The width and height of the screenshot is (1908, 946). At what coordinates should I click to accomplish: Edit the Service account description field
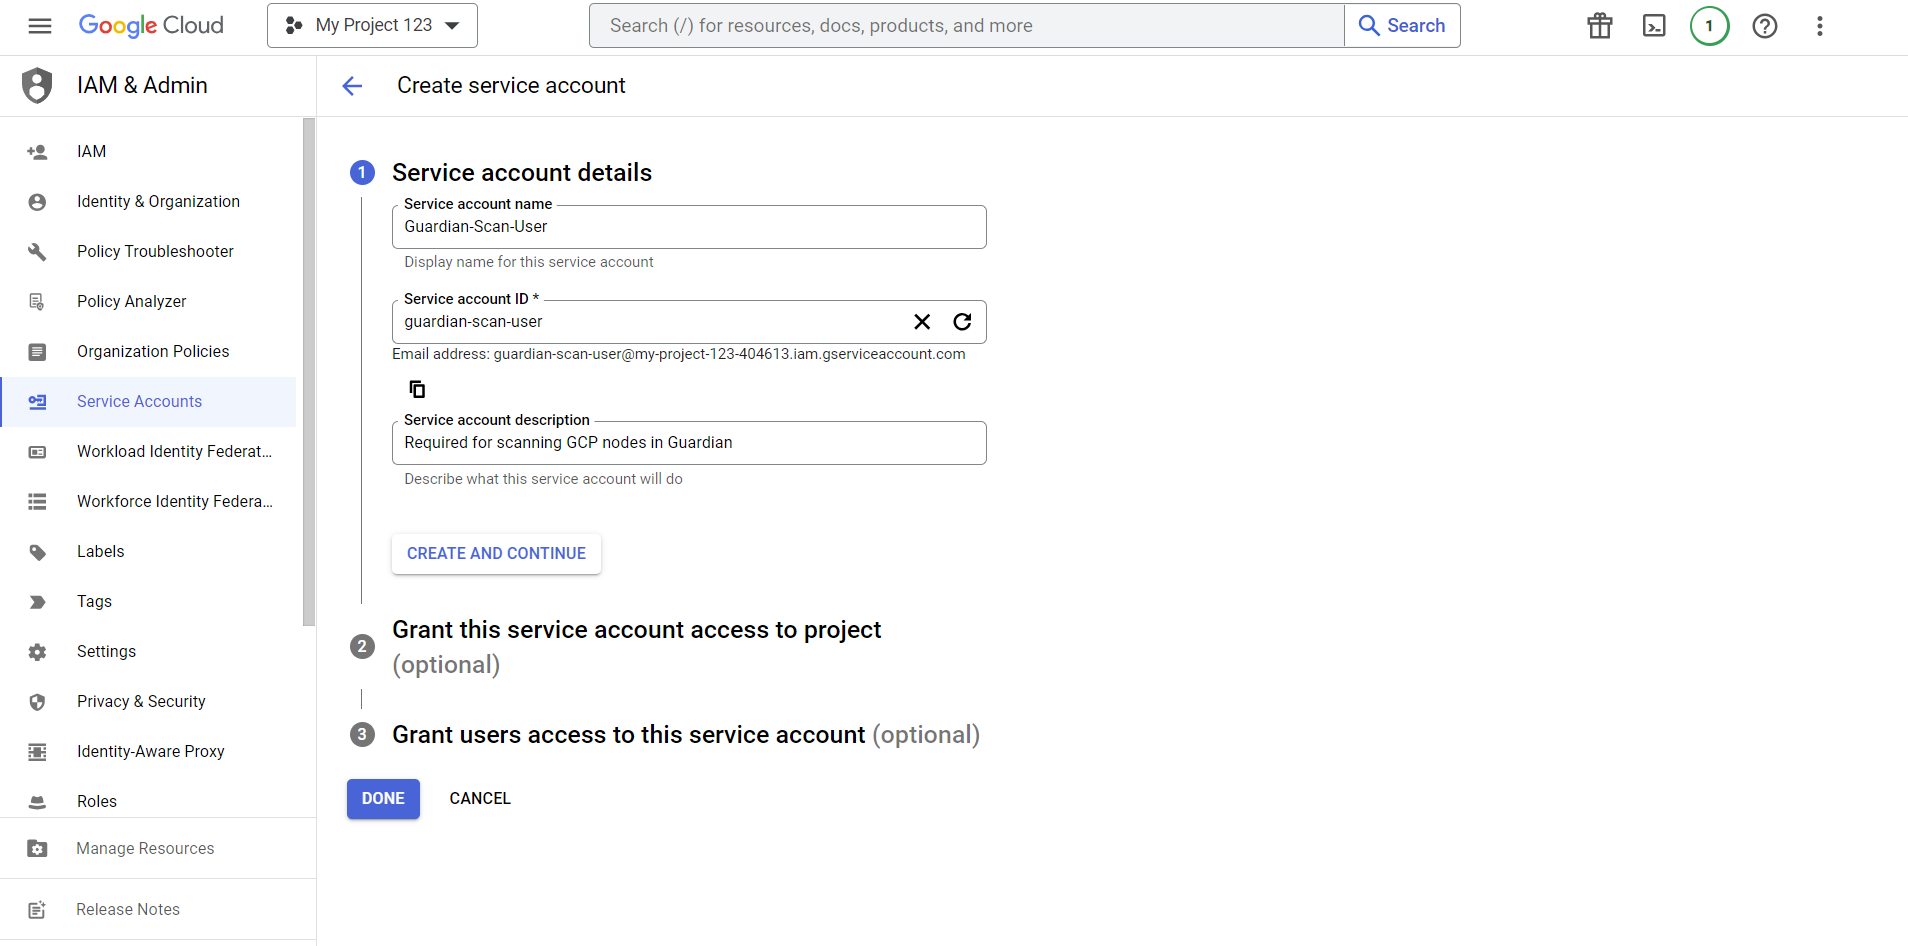point(689,443)
